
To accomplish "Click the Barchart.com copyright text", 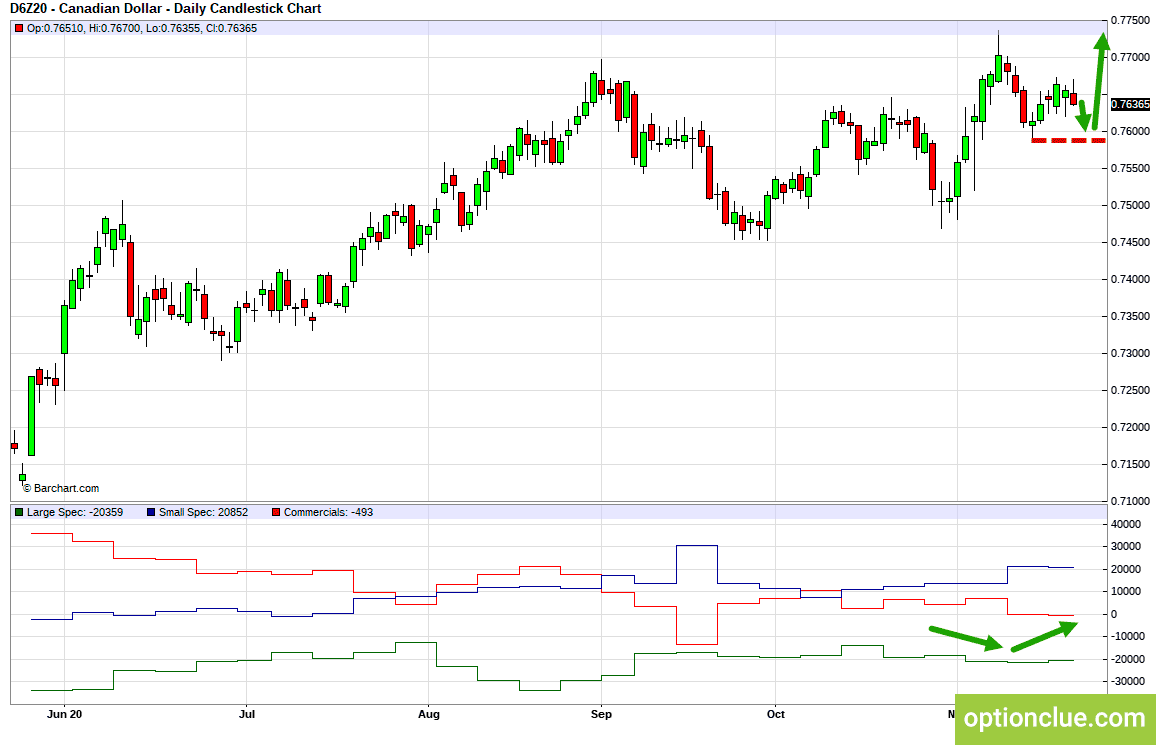I will [61, 488].
